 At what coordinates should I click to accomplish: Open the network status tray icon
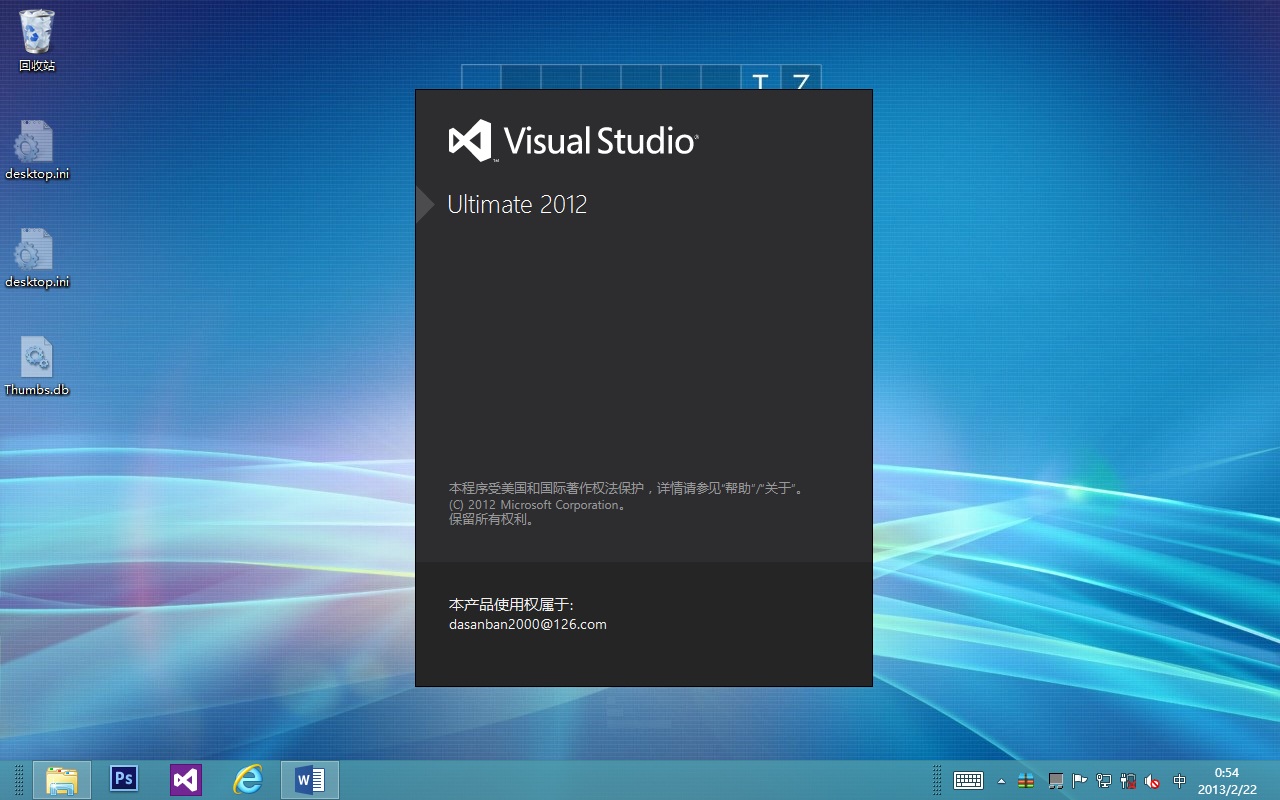tap(1104, 781)
